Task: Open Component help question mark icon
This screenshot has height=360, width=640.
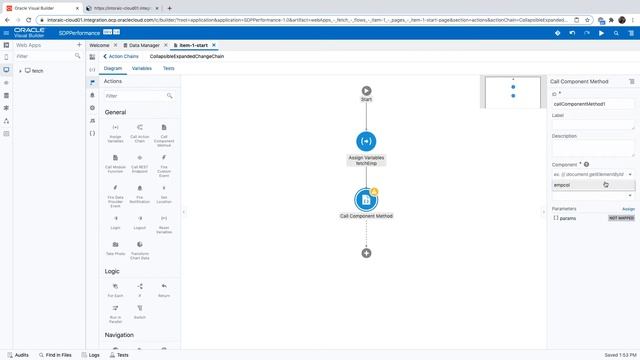Action: 587,164
